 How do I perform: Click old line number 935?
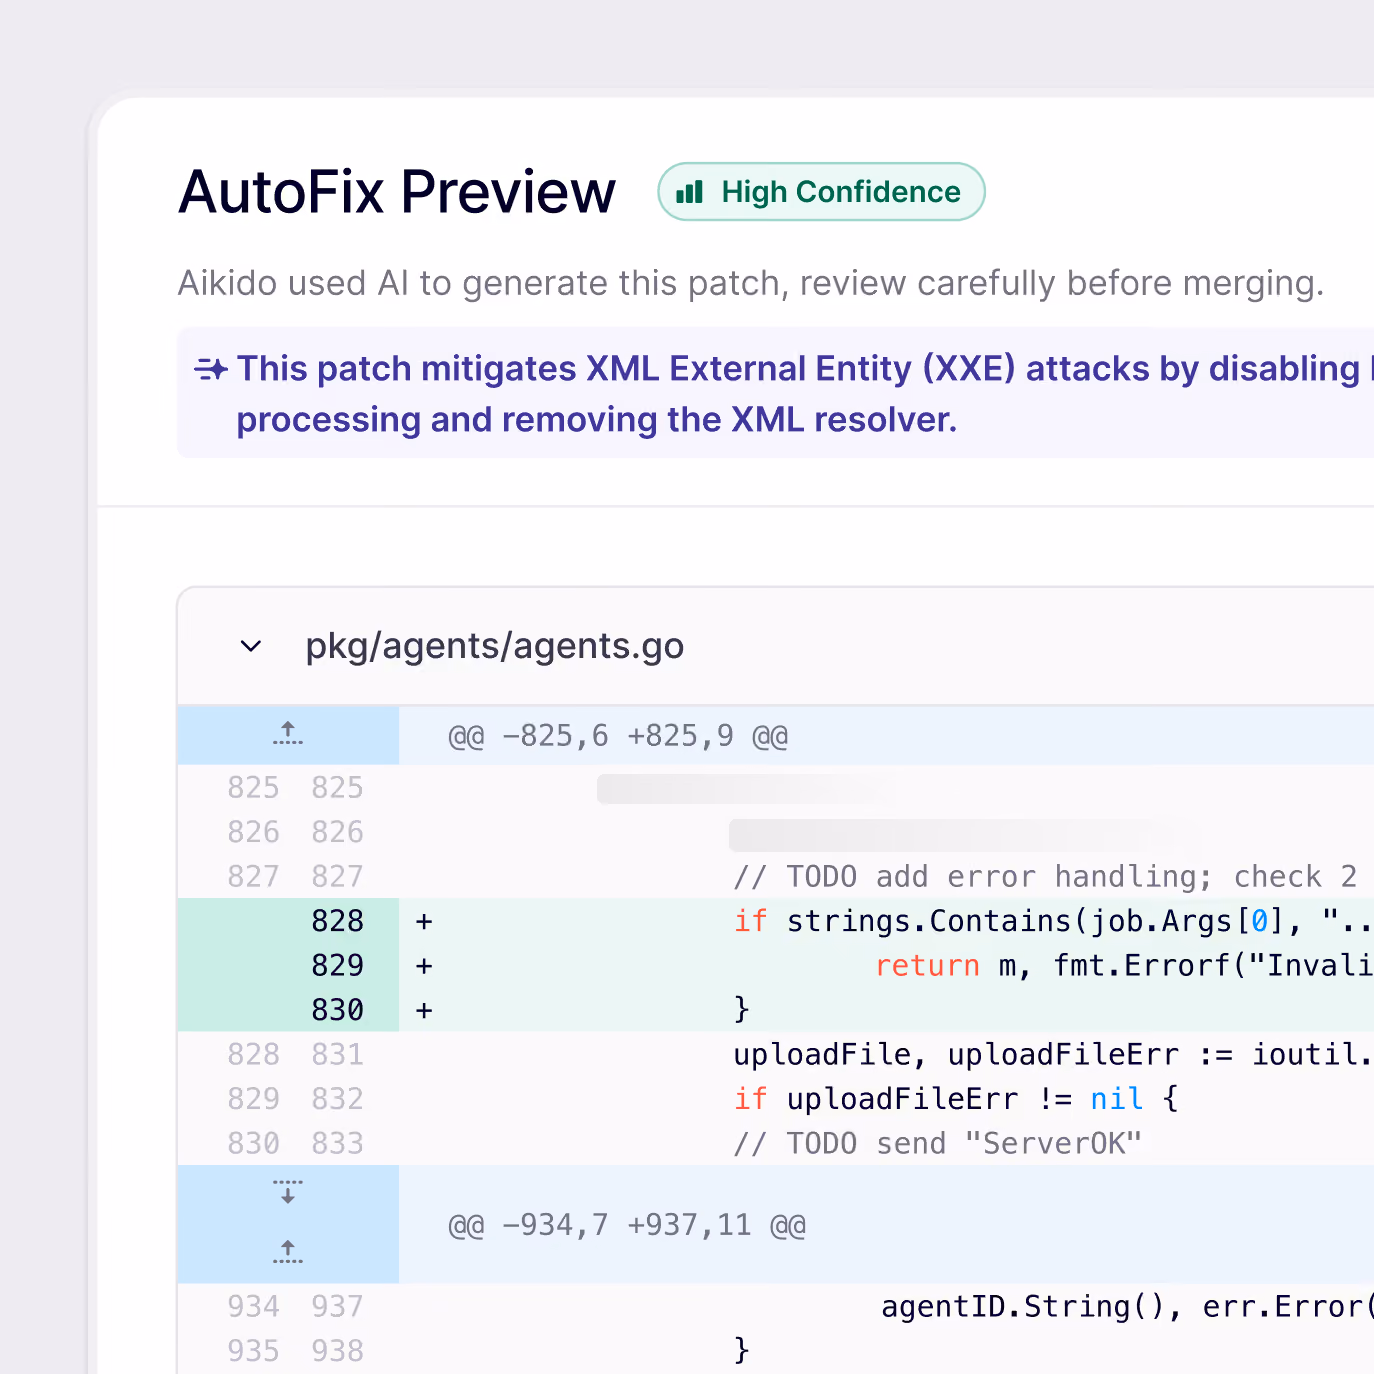[253, 1351]
